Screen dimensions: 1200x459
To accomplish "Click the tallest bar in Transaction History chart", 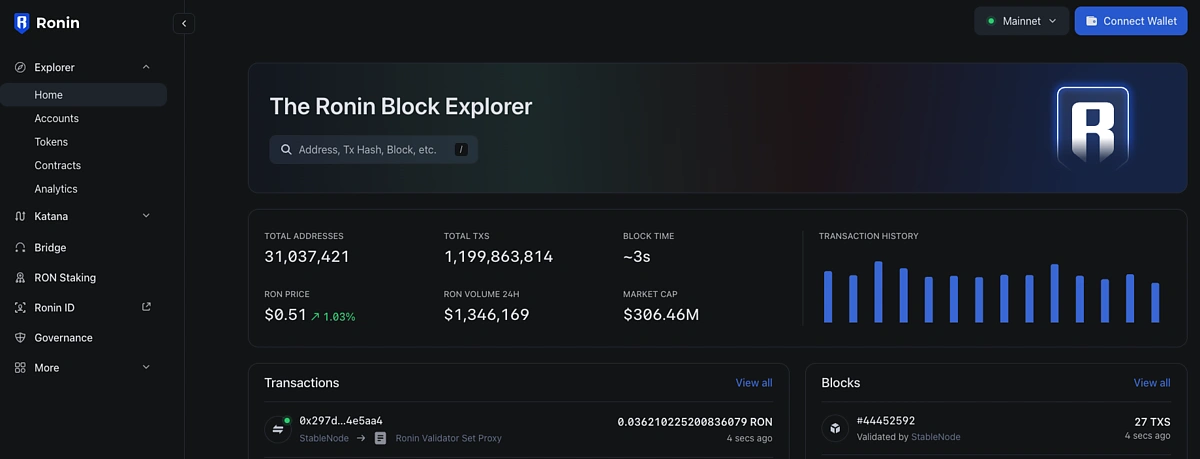I will (878, 292).
